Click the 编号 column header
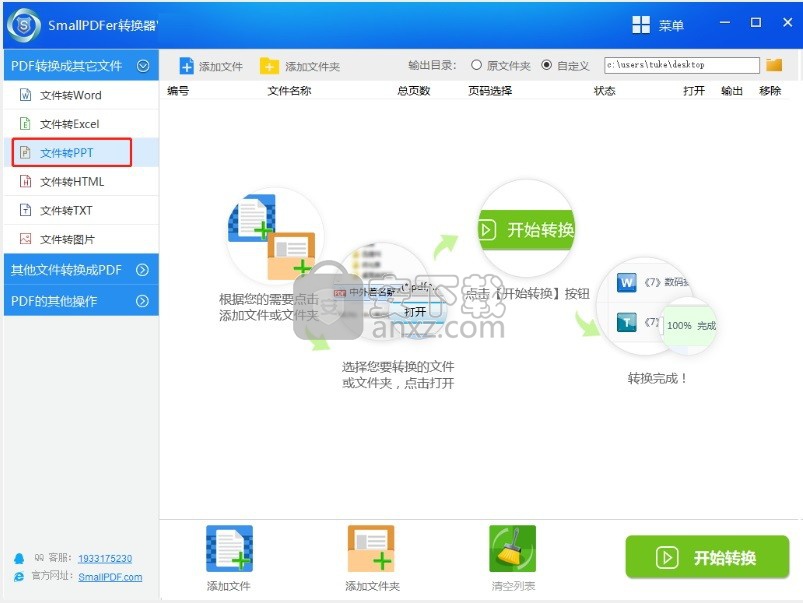 [x=178, y=91]
